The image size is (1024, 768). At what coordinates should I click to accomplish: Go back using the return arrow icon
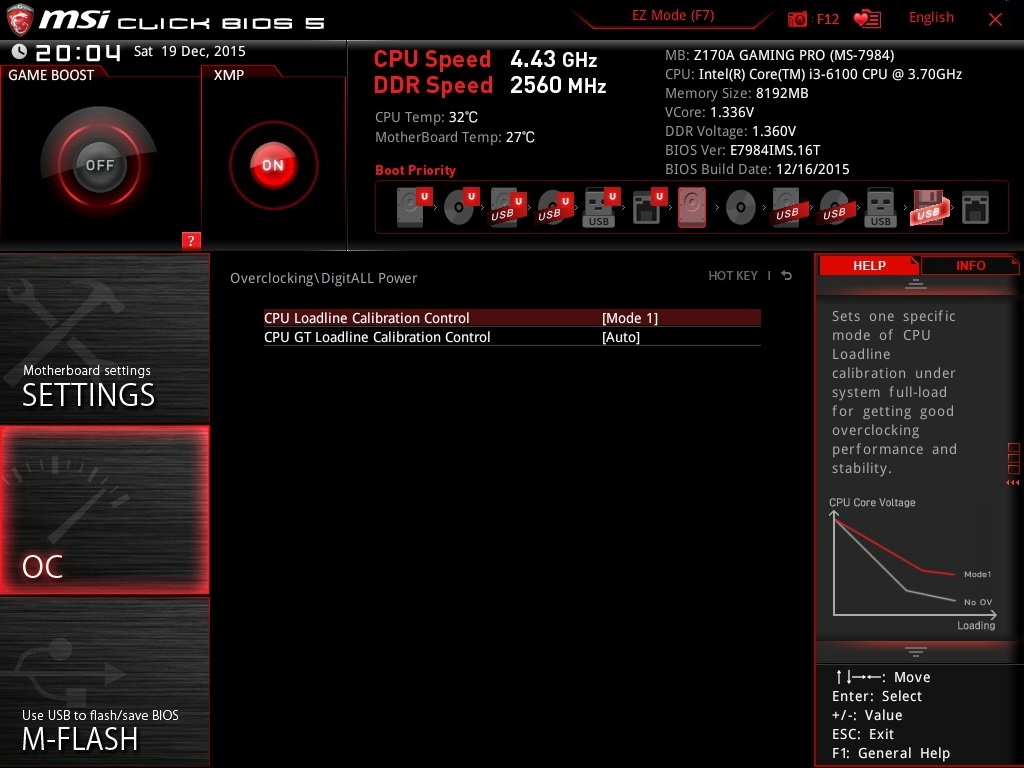pos(787,276)
